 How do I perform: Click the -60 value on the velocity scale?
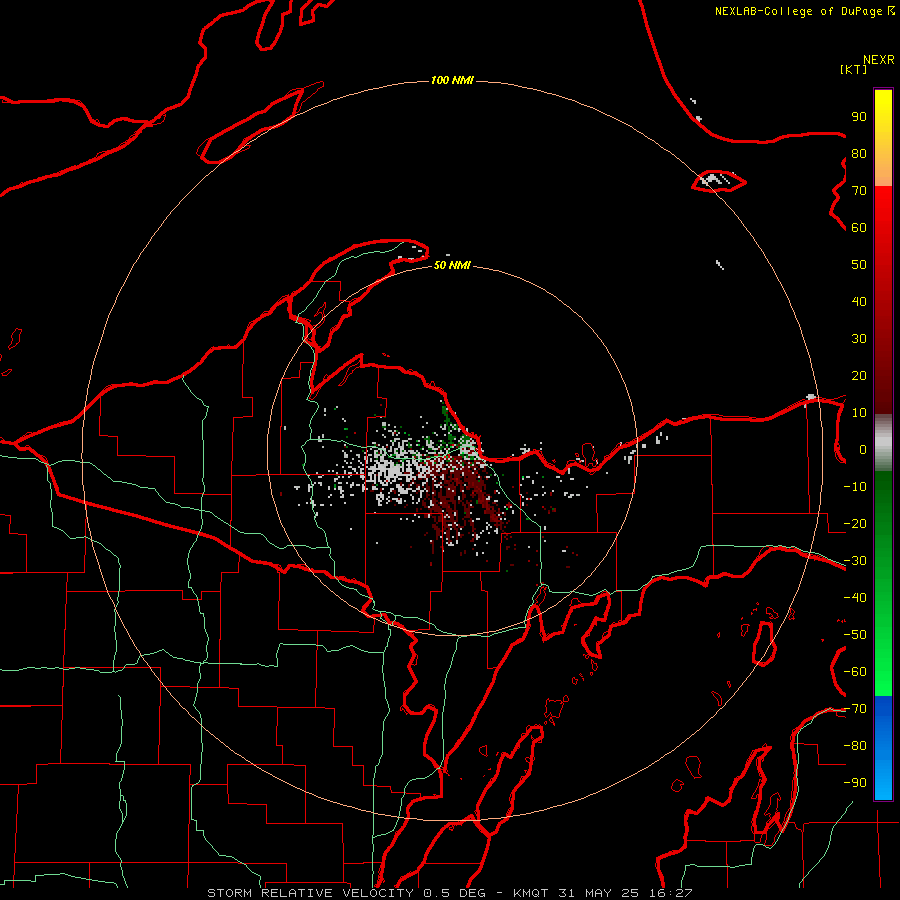[855, 672]
